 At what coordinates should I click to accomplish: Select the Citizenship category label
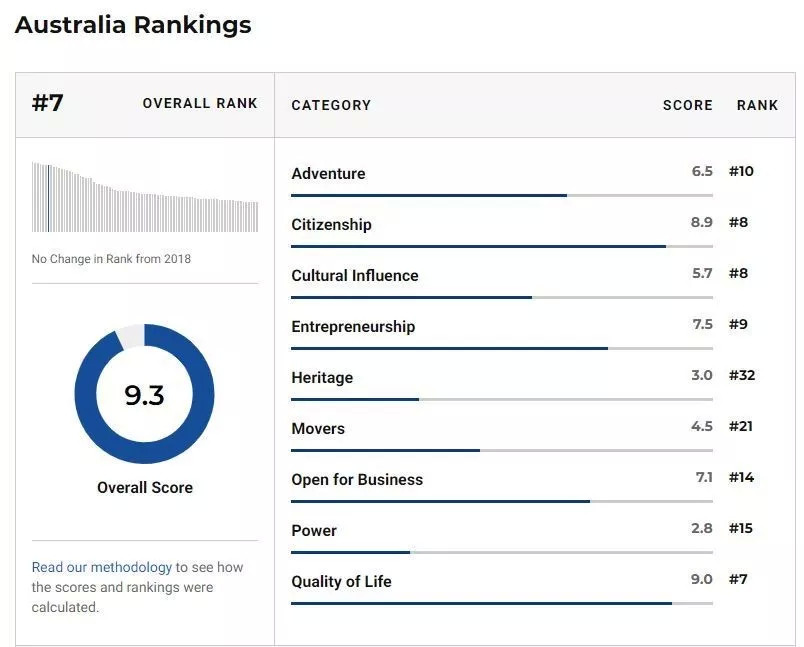click(x=331, y=225)
